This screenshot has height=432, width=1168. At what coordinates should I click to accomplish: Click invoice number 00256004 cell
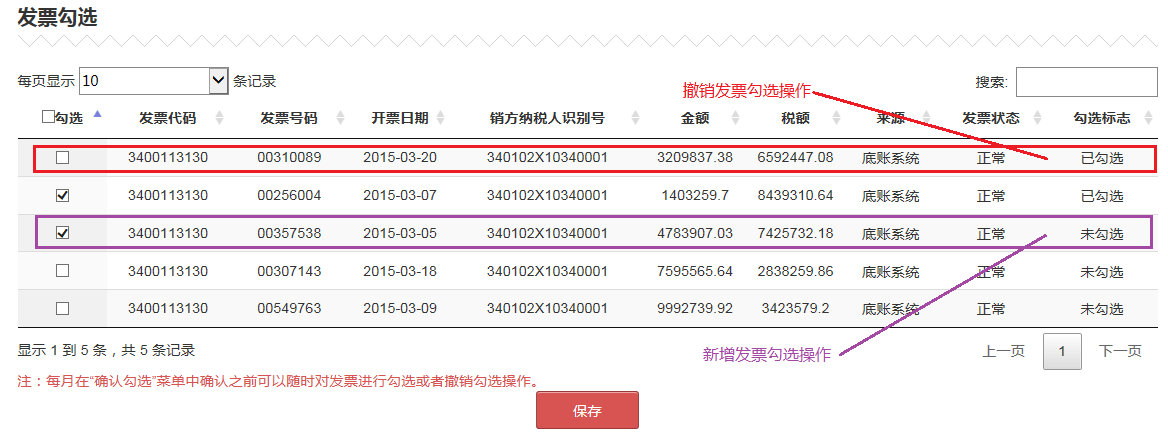click(289, 196)
